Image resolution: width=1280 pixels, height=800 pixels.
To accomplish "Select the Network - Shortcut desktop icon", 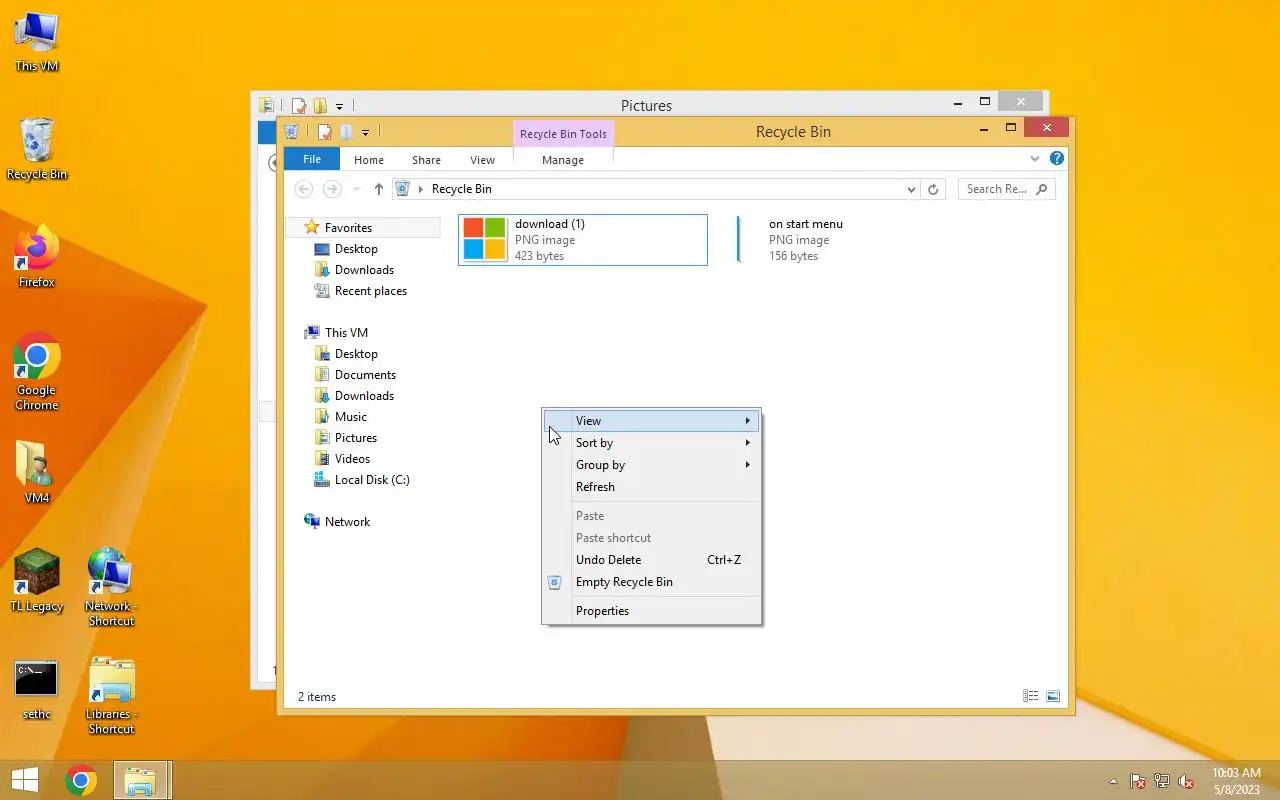I will (111, 587).
